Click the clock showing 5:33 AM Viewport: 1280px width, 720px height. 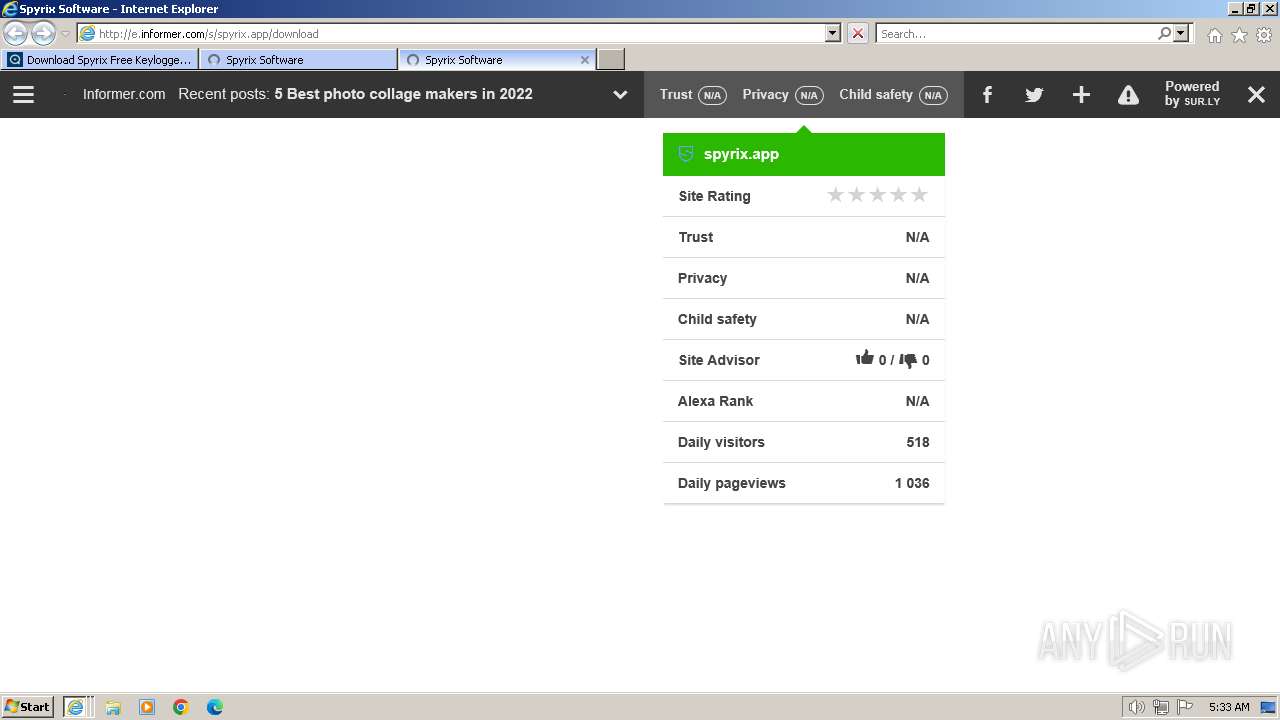(1229, 707)
